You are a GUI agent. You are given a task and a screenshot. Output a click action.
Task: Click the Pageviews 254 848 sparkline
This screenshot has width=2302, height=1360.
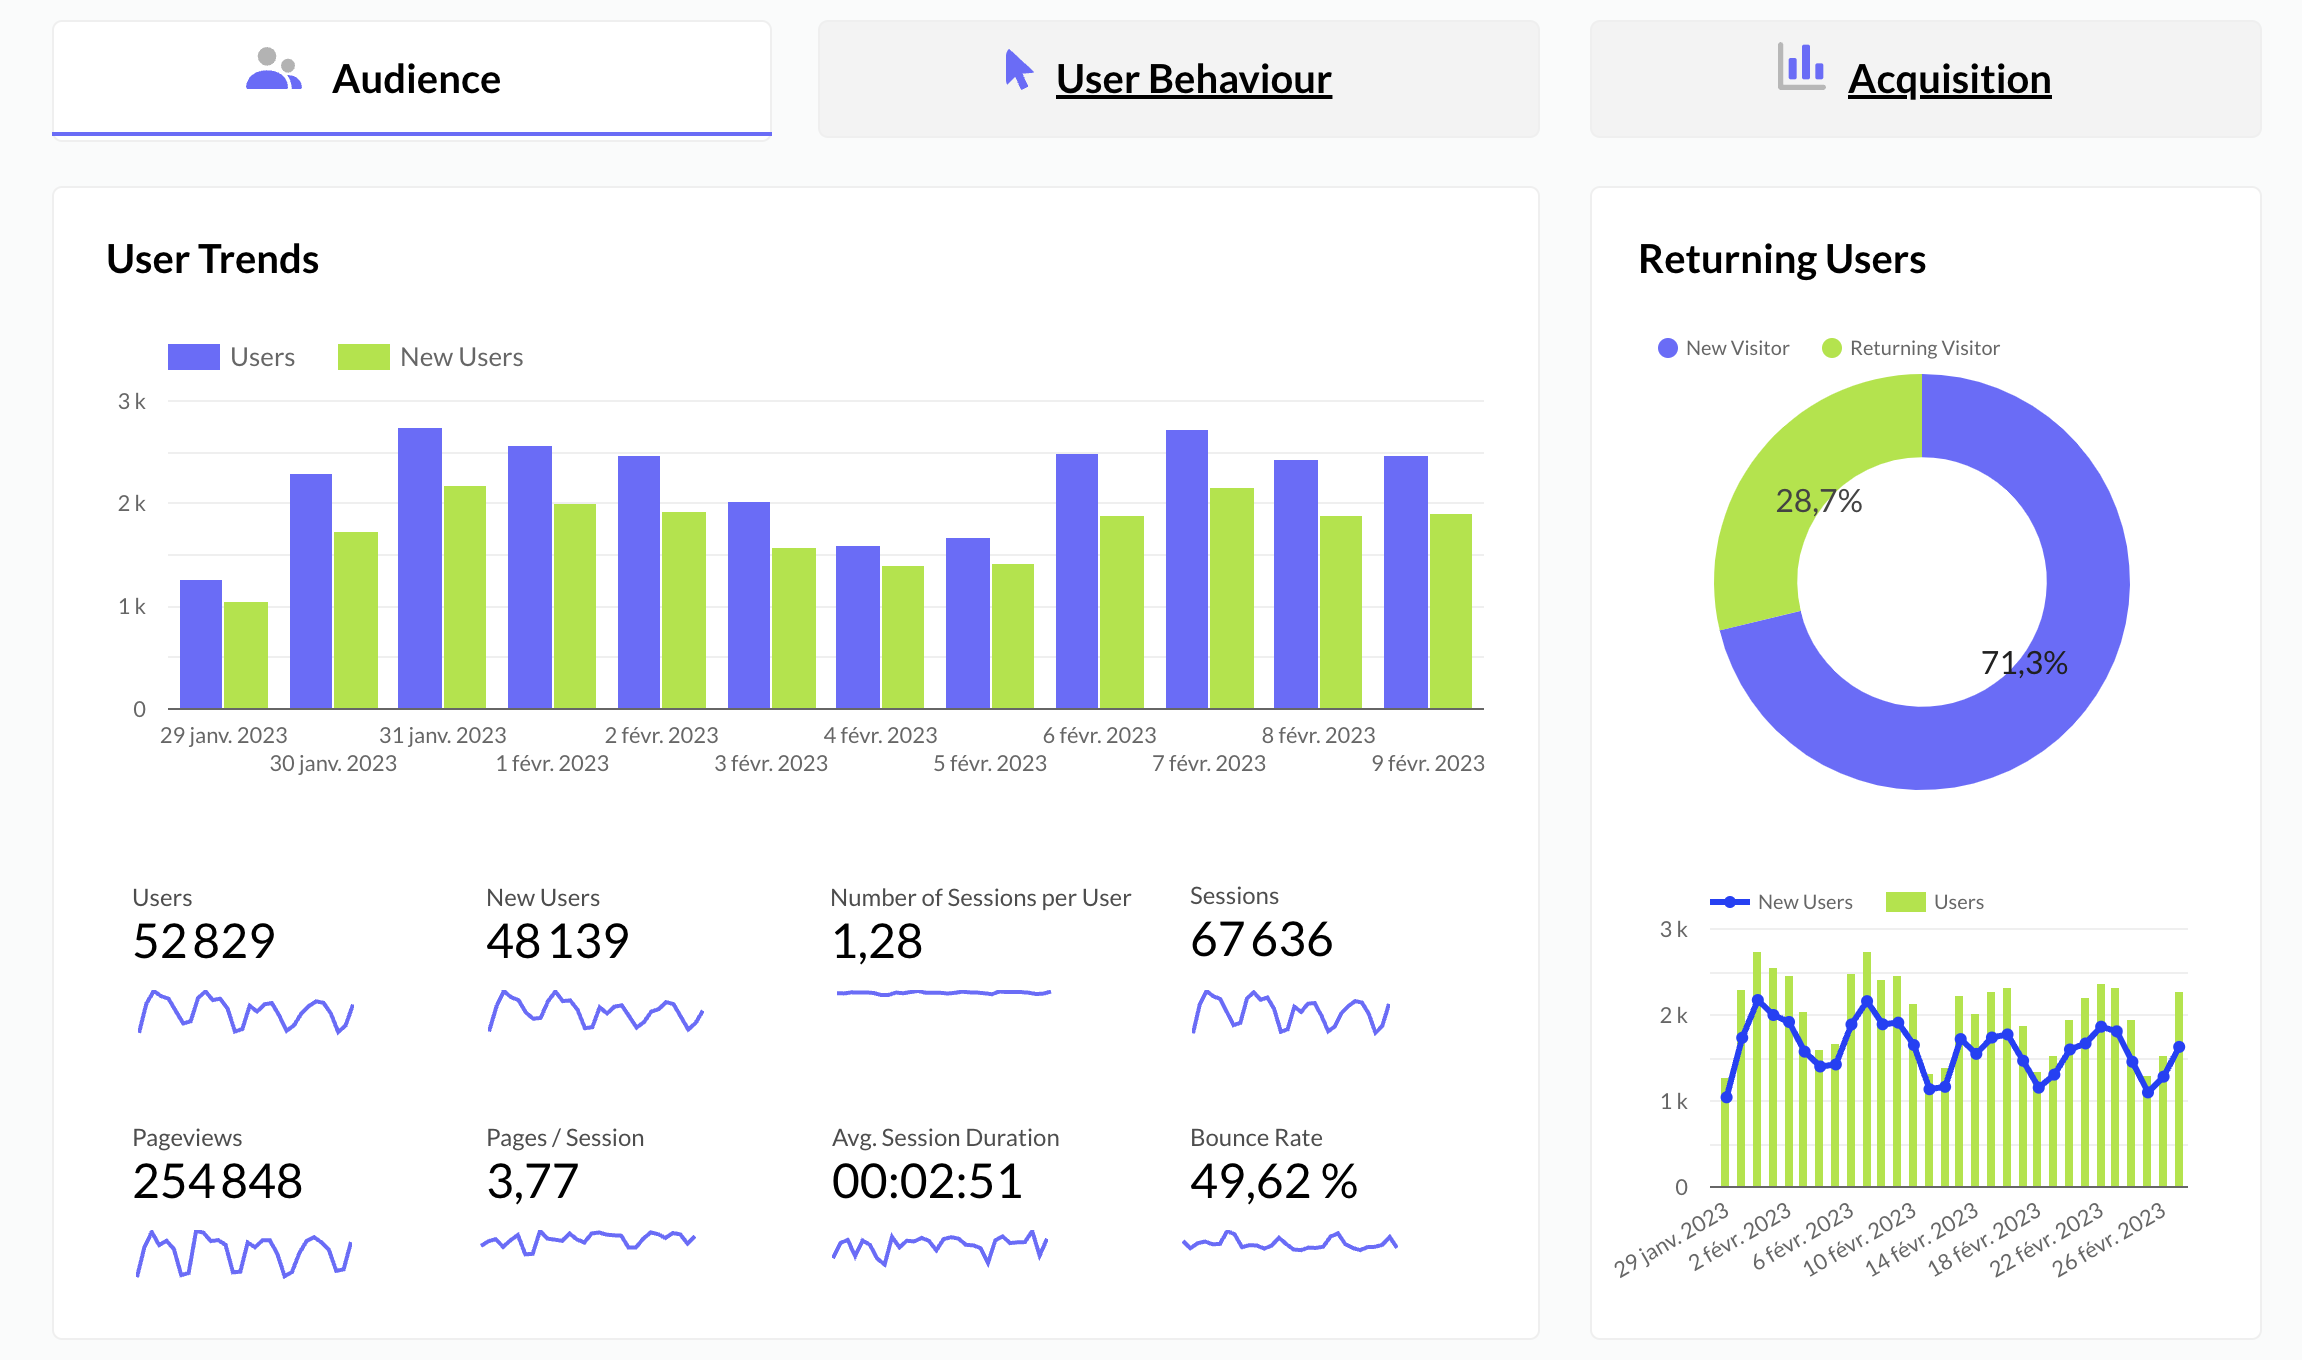coord(245,1253)
